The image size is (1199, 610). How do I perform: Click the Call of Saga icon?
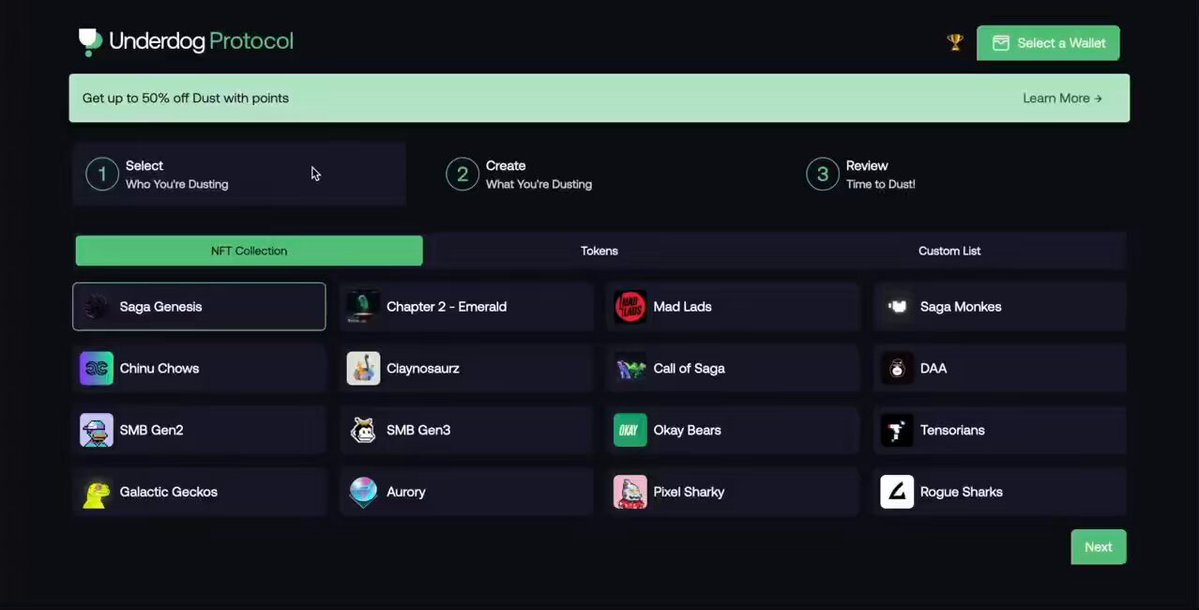(x=630, y=368)
